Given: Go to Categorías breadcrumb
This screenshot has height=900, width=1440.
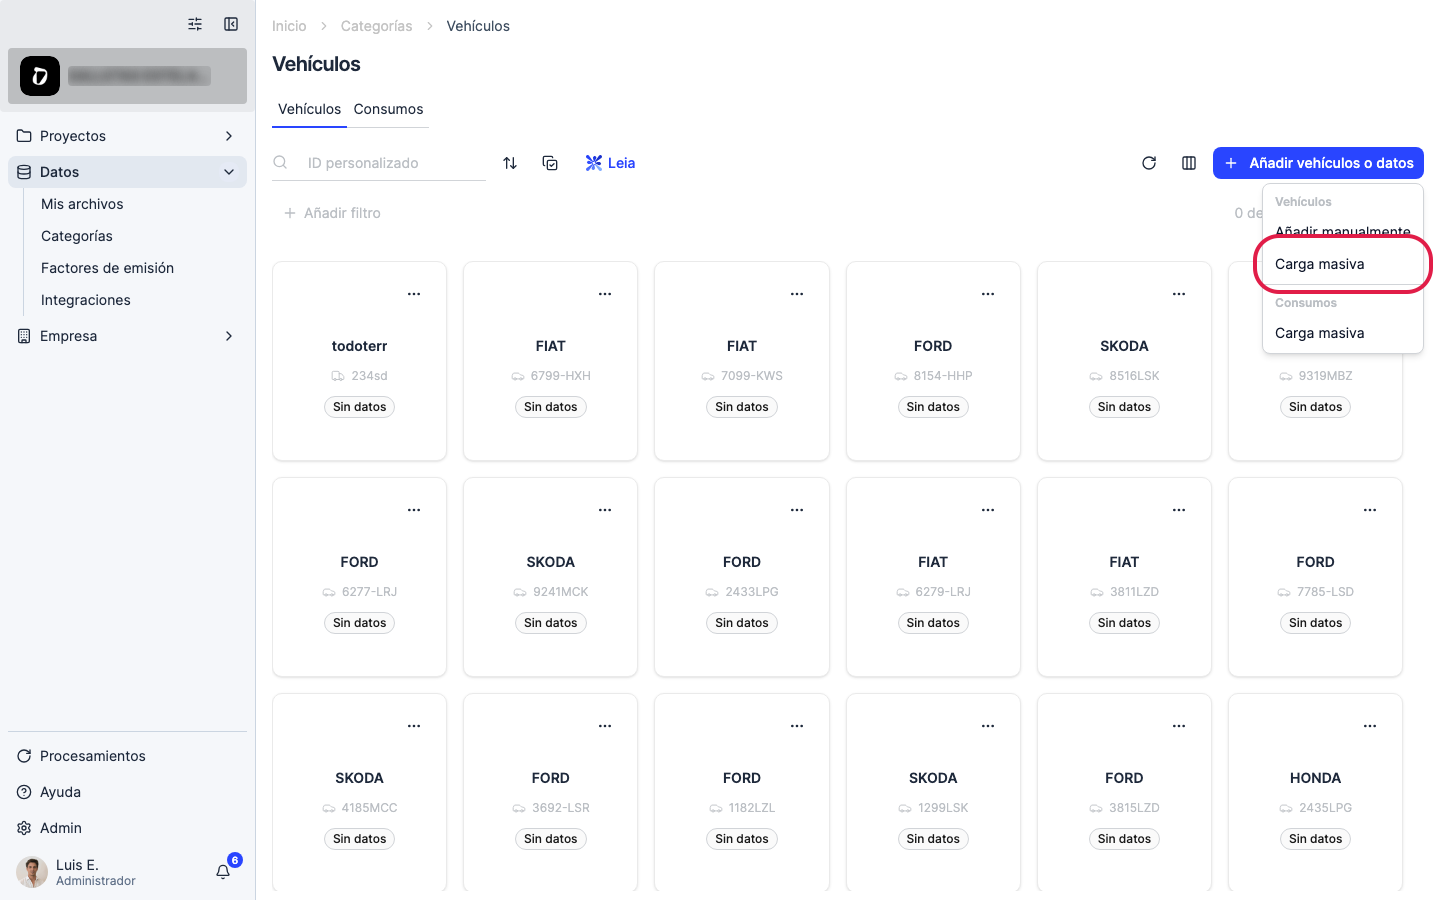Looking at the screenshot, I should [376, 26].
